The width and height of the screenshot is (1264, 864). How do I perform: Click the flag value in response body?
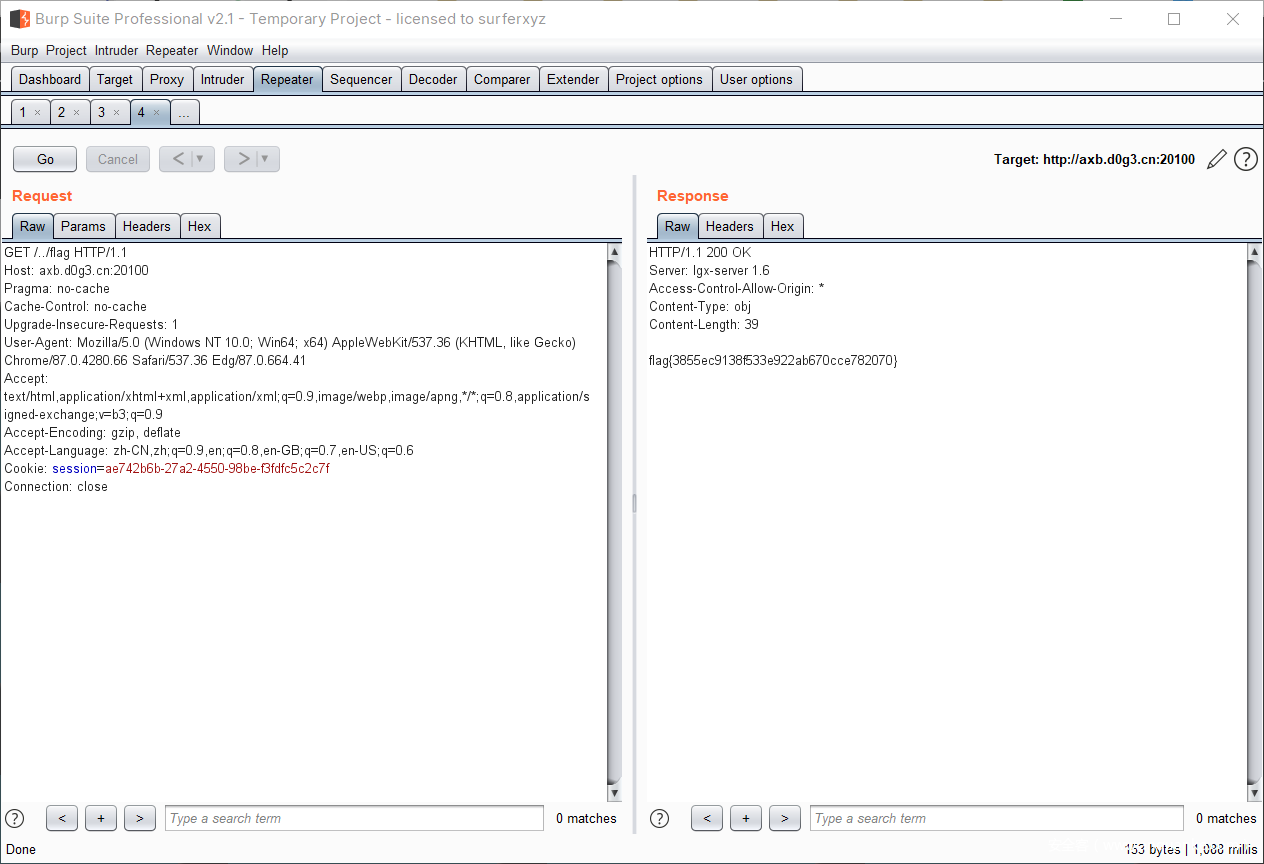[x=773, y=360]
